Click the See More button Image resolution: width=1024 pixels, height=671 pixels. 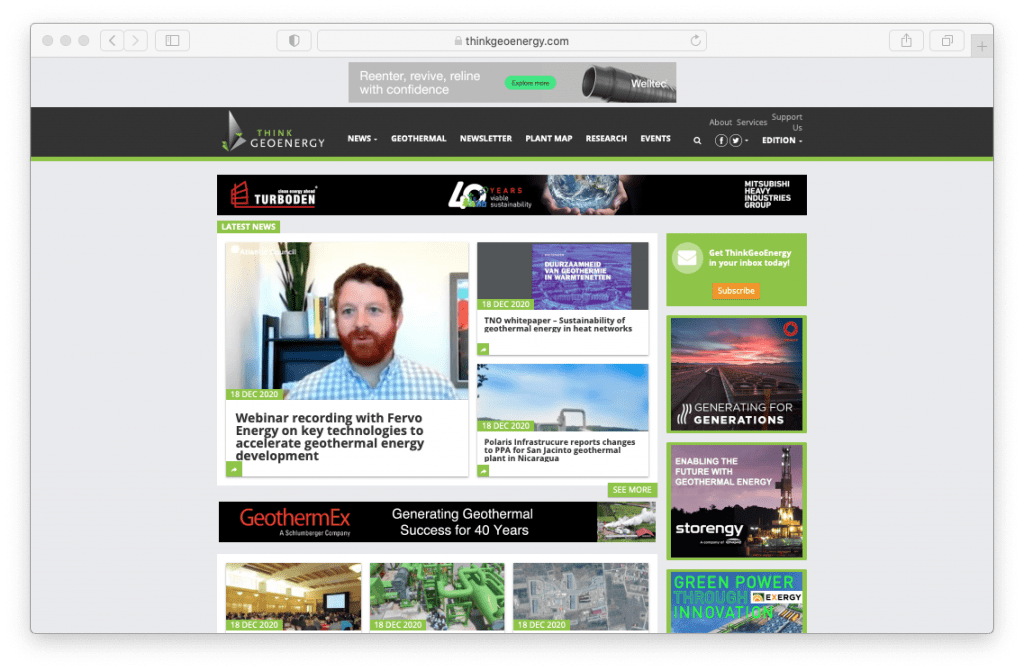click(632, 490)
